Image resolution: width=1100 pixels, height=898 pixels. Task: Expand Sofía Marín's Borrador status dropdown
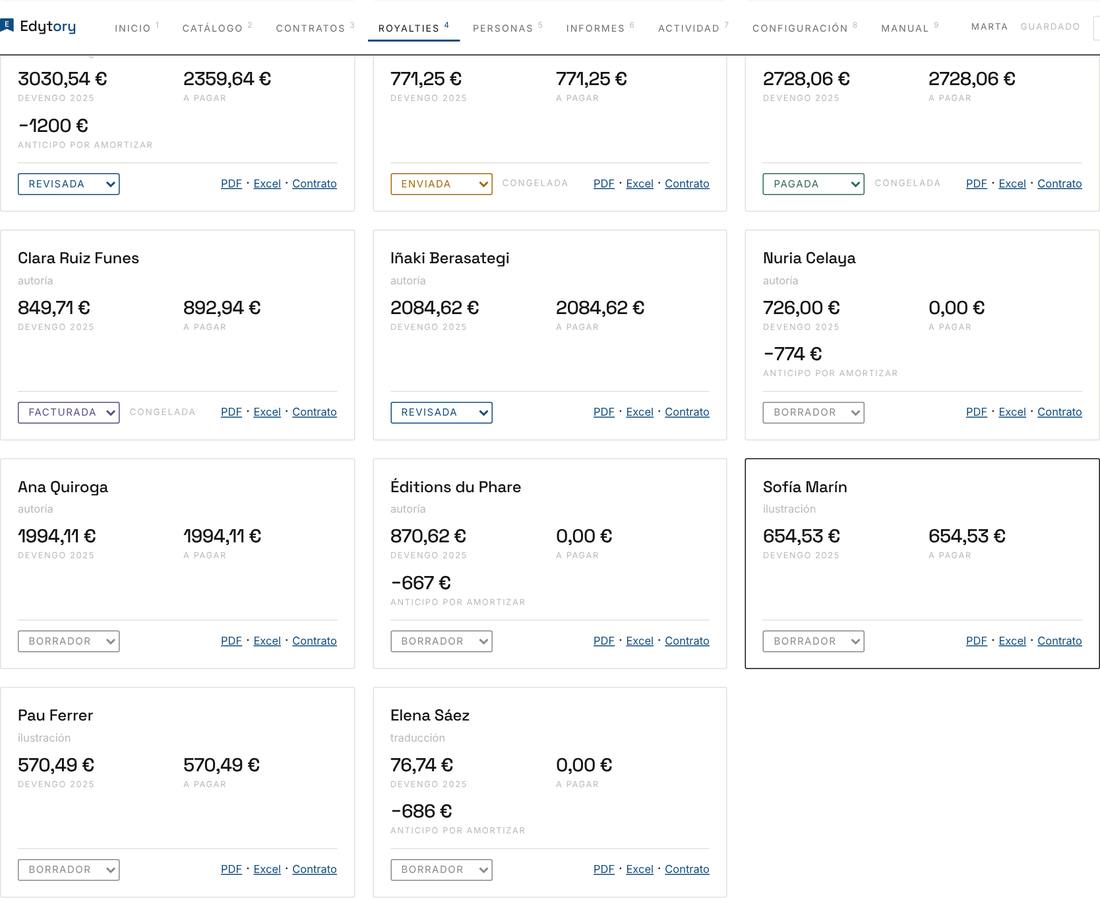(x=813, y=641)
